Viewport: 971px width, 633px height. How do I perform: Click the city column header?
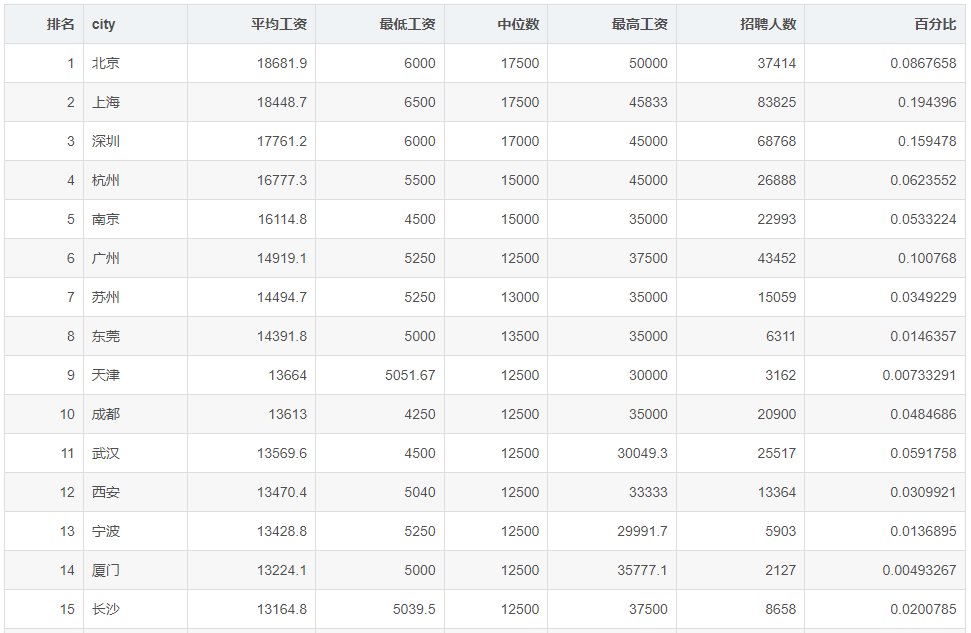[x=136, y=24]
